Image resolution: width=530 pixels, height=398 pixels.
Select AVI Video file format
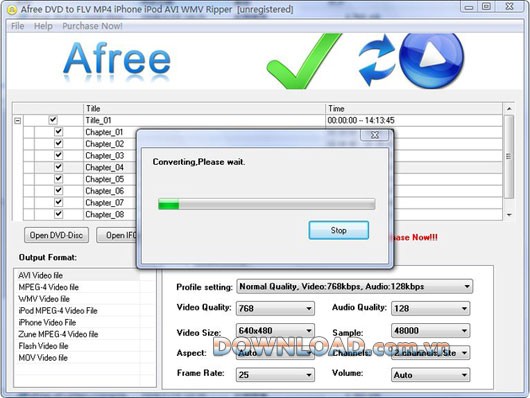pyautogui.click(x=41, y=275)
